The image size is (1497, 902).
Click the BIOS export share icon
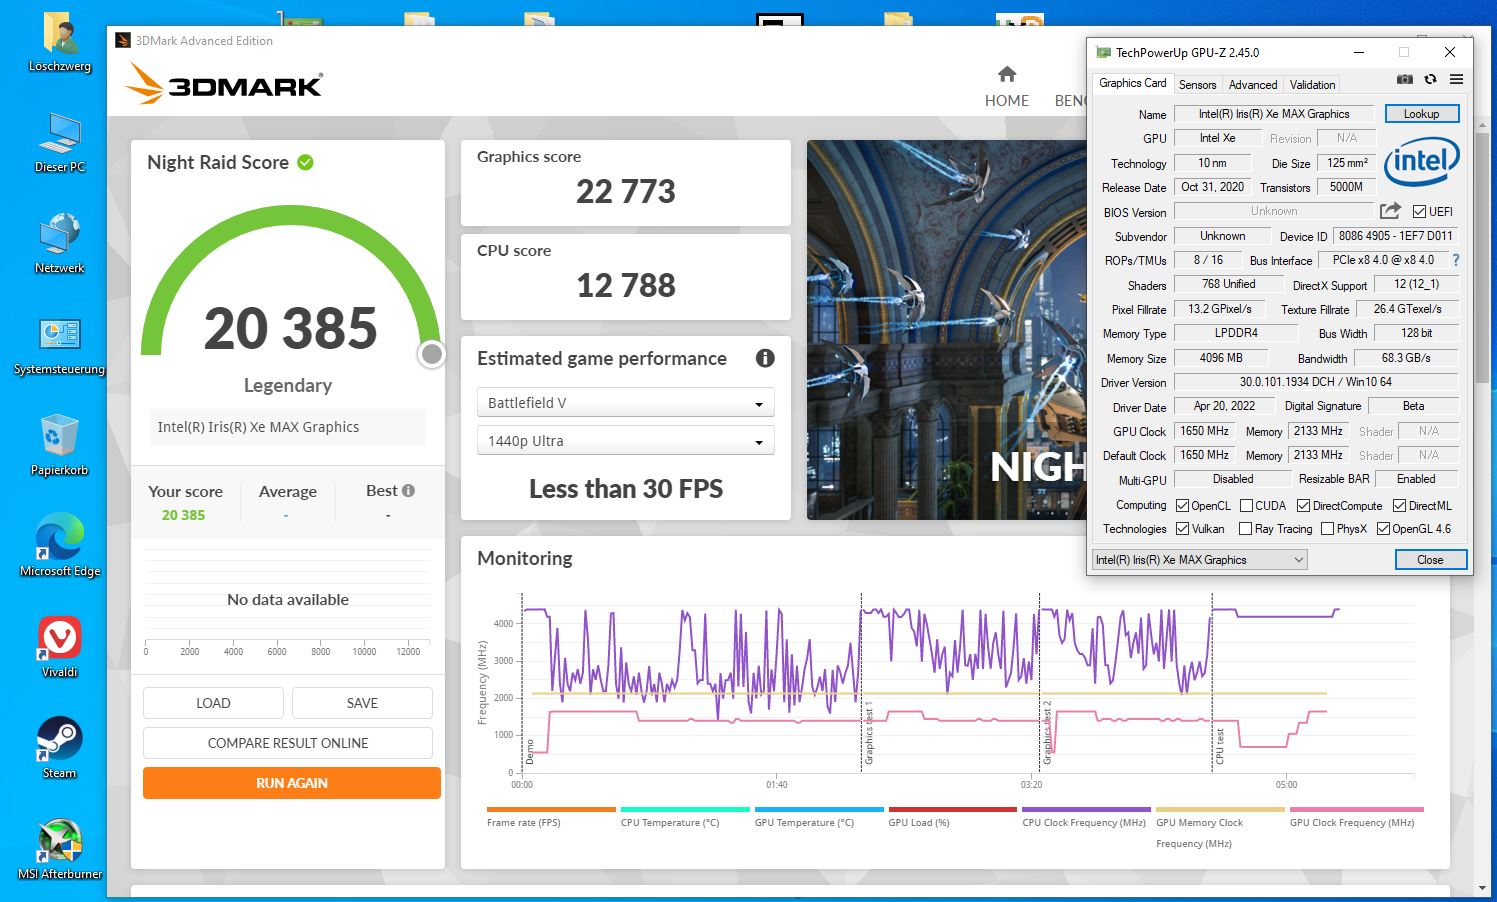(1390, 211)
